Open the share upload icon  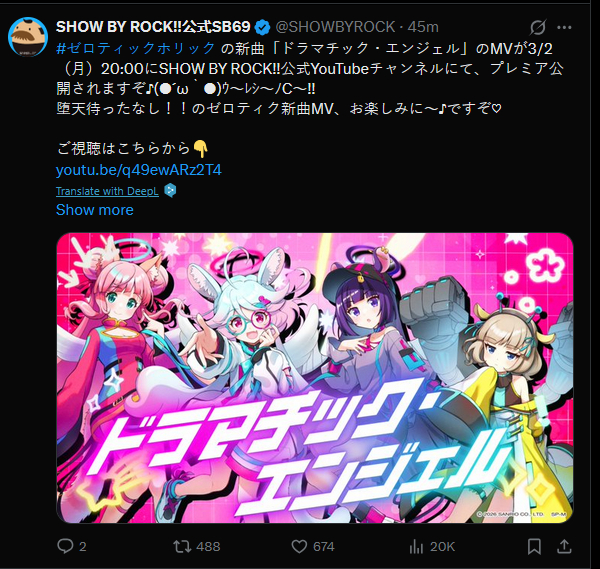[564, 546]
